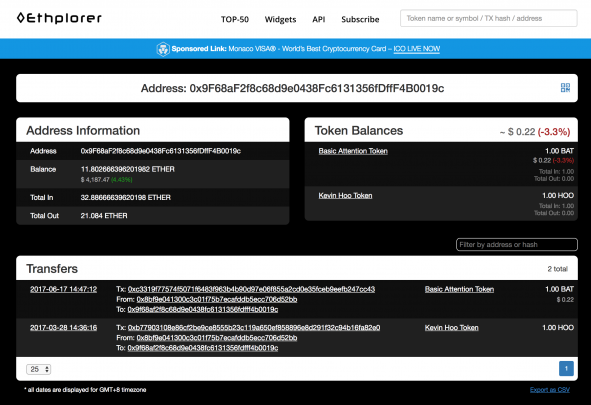Open the TOP-50 menu item

pyautogui.click(x=234, y=19)
